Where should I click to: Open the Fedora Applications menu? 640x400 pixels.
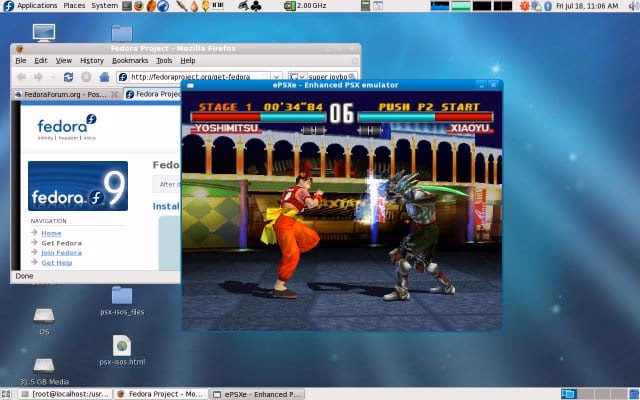pyautogui.click(x=31, y=6)
